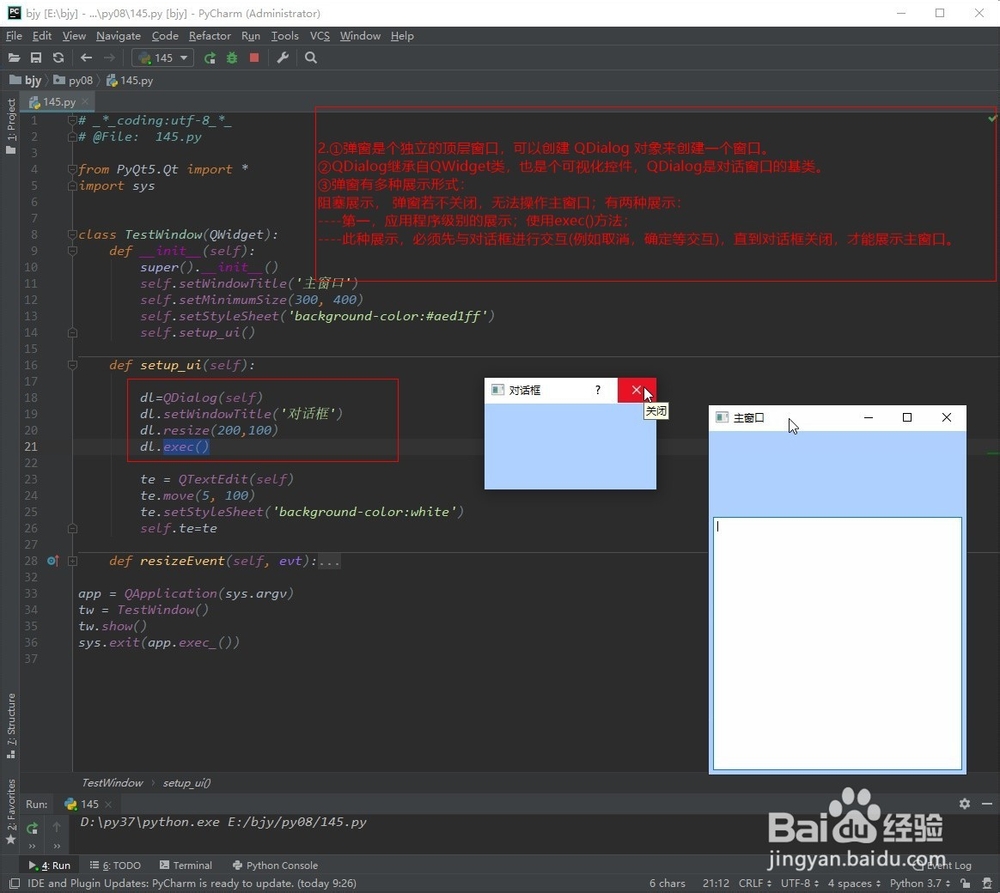Click the Edit menu
This screenshot has width=1000, height=893.
[x=41, y=36]
